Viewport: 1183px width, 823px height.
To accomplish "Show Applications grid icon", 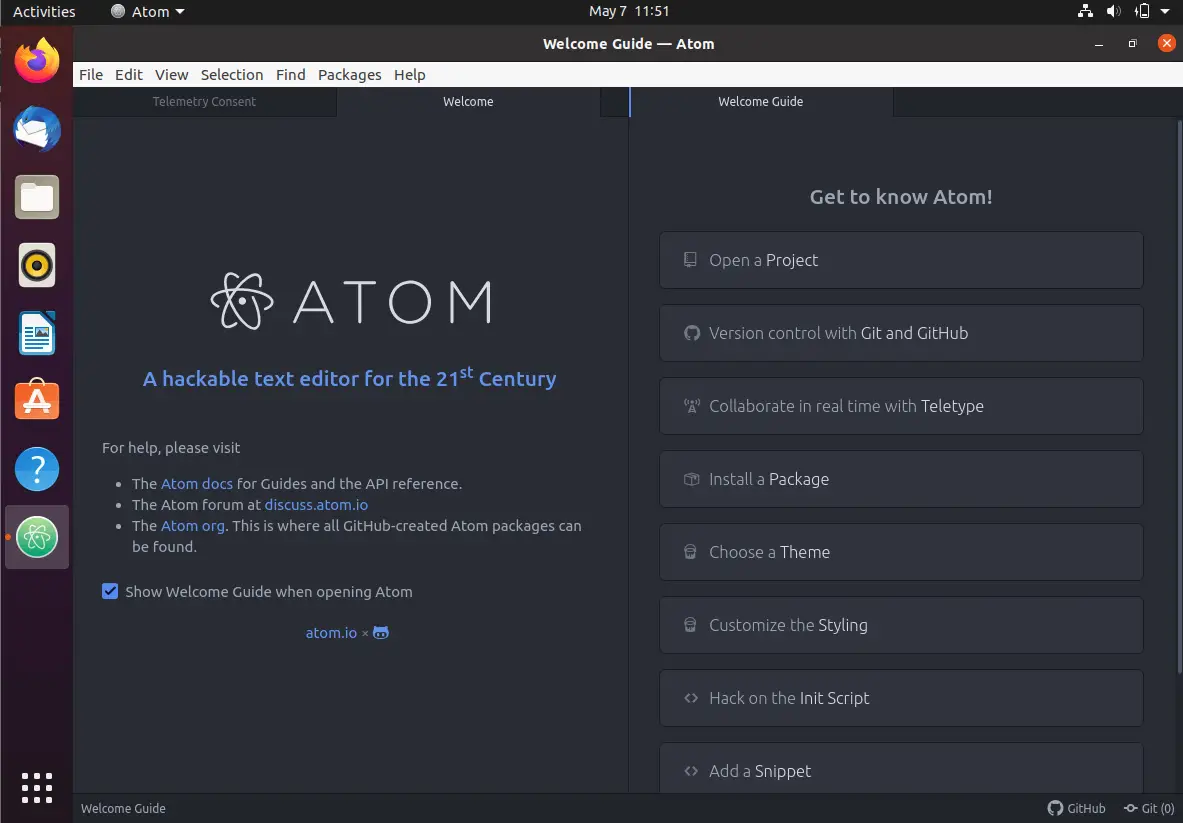I will 36,788.
